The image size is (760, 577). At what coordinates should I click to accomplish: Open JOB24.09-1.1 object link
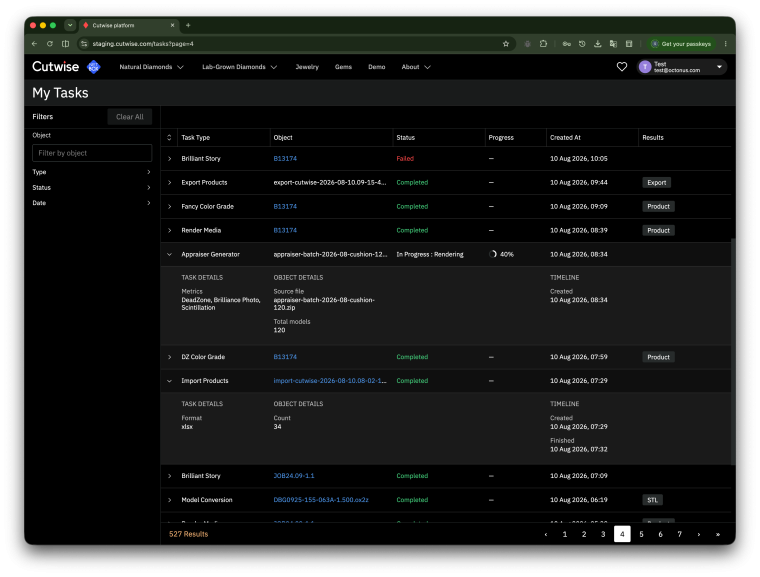(294, 476)
